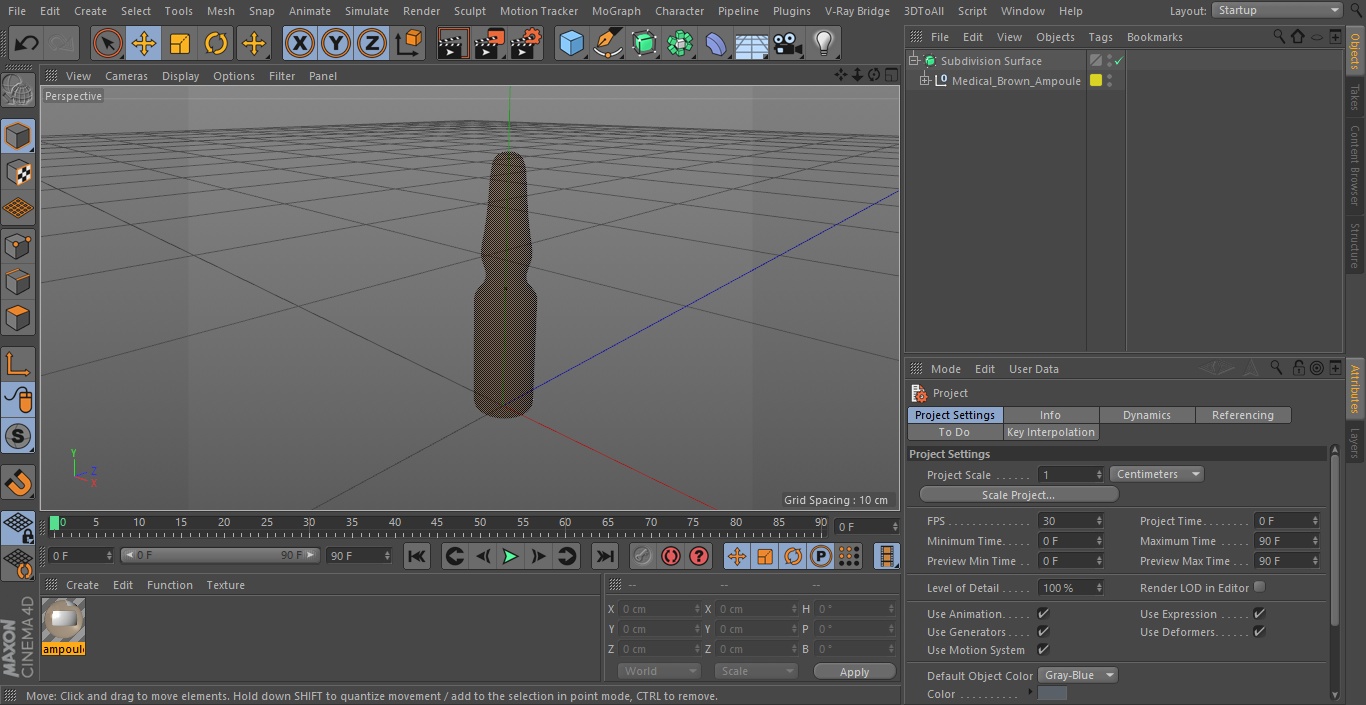Select the Live Selection tool

(107, 43)
